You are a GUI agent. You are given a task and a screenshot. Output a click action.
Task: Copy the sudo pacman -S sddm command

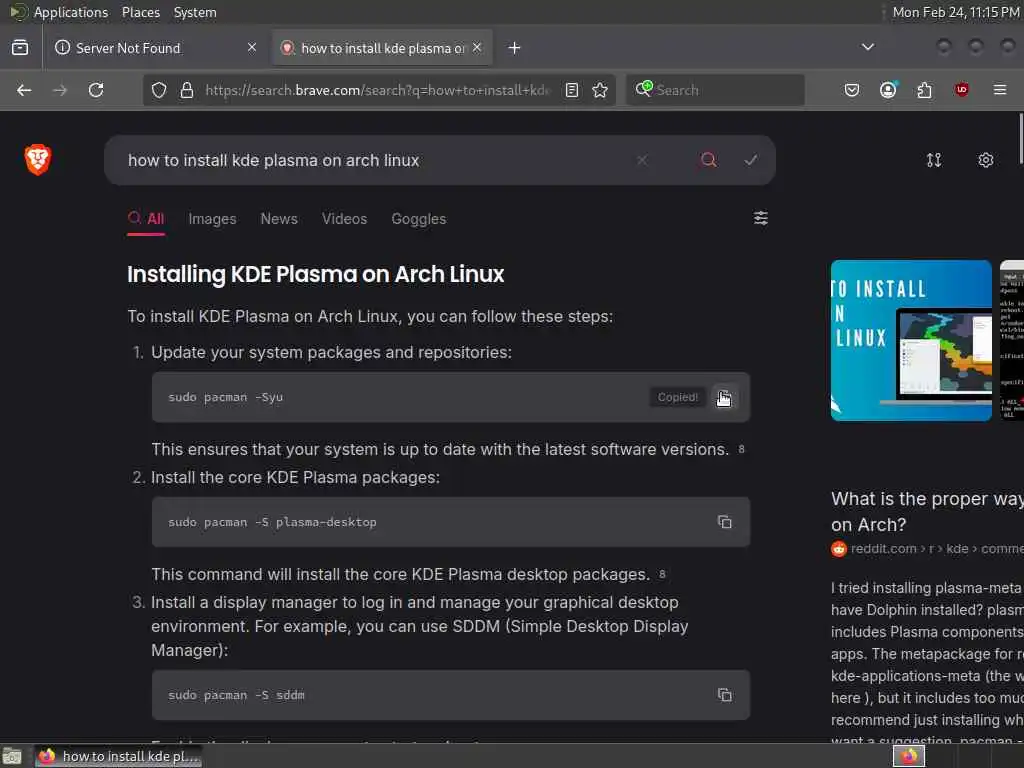coord(724,695)
